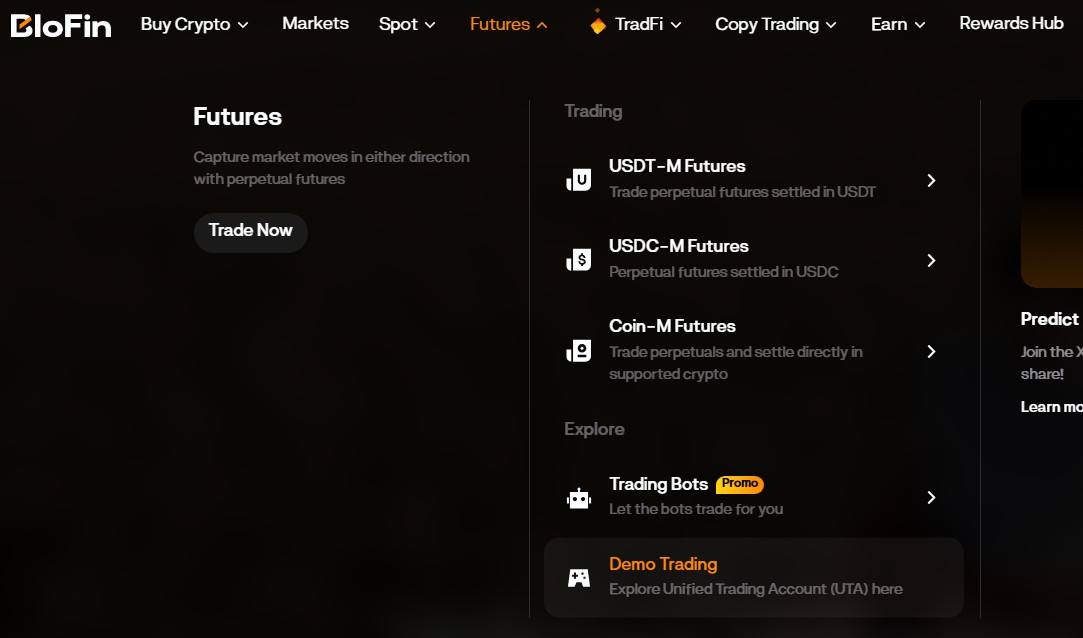The height and width of the screenshot is (638, 1083).
Task: Click the Trading Bots robot icon
Action: click(x=579, y=498)
